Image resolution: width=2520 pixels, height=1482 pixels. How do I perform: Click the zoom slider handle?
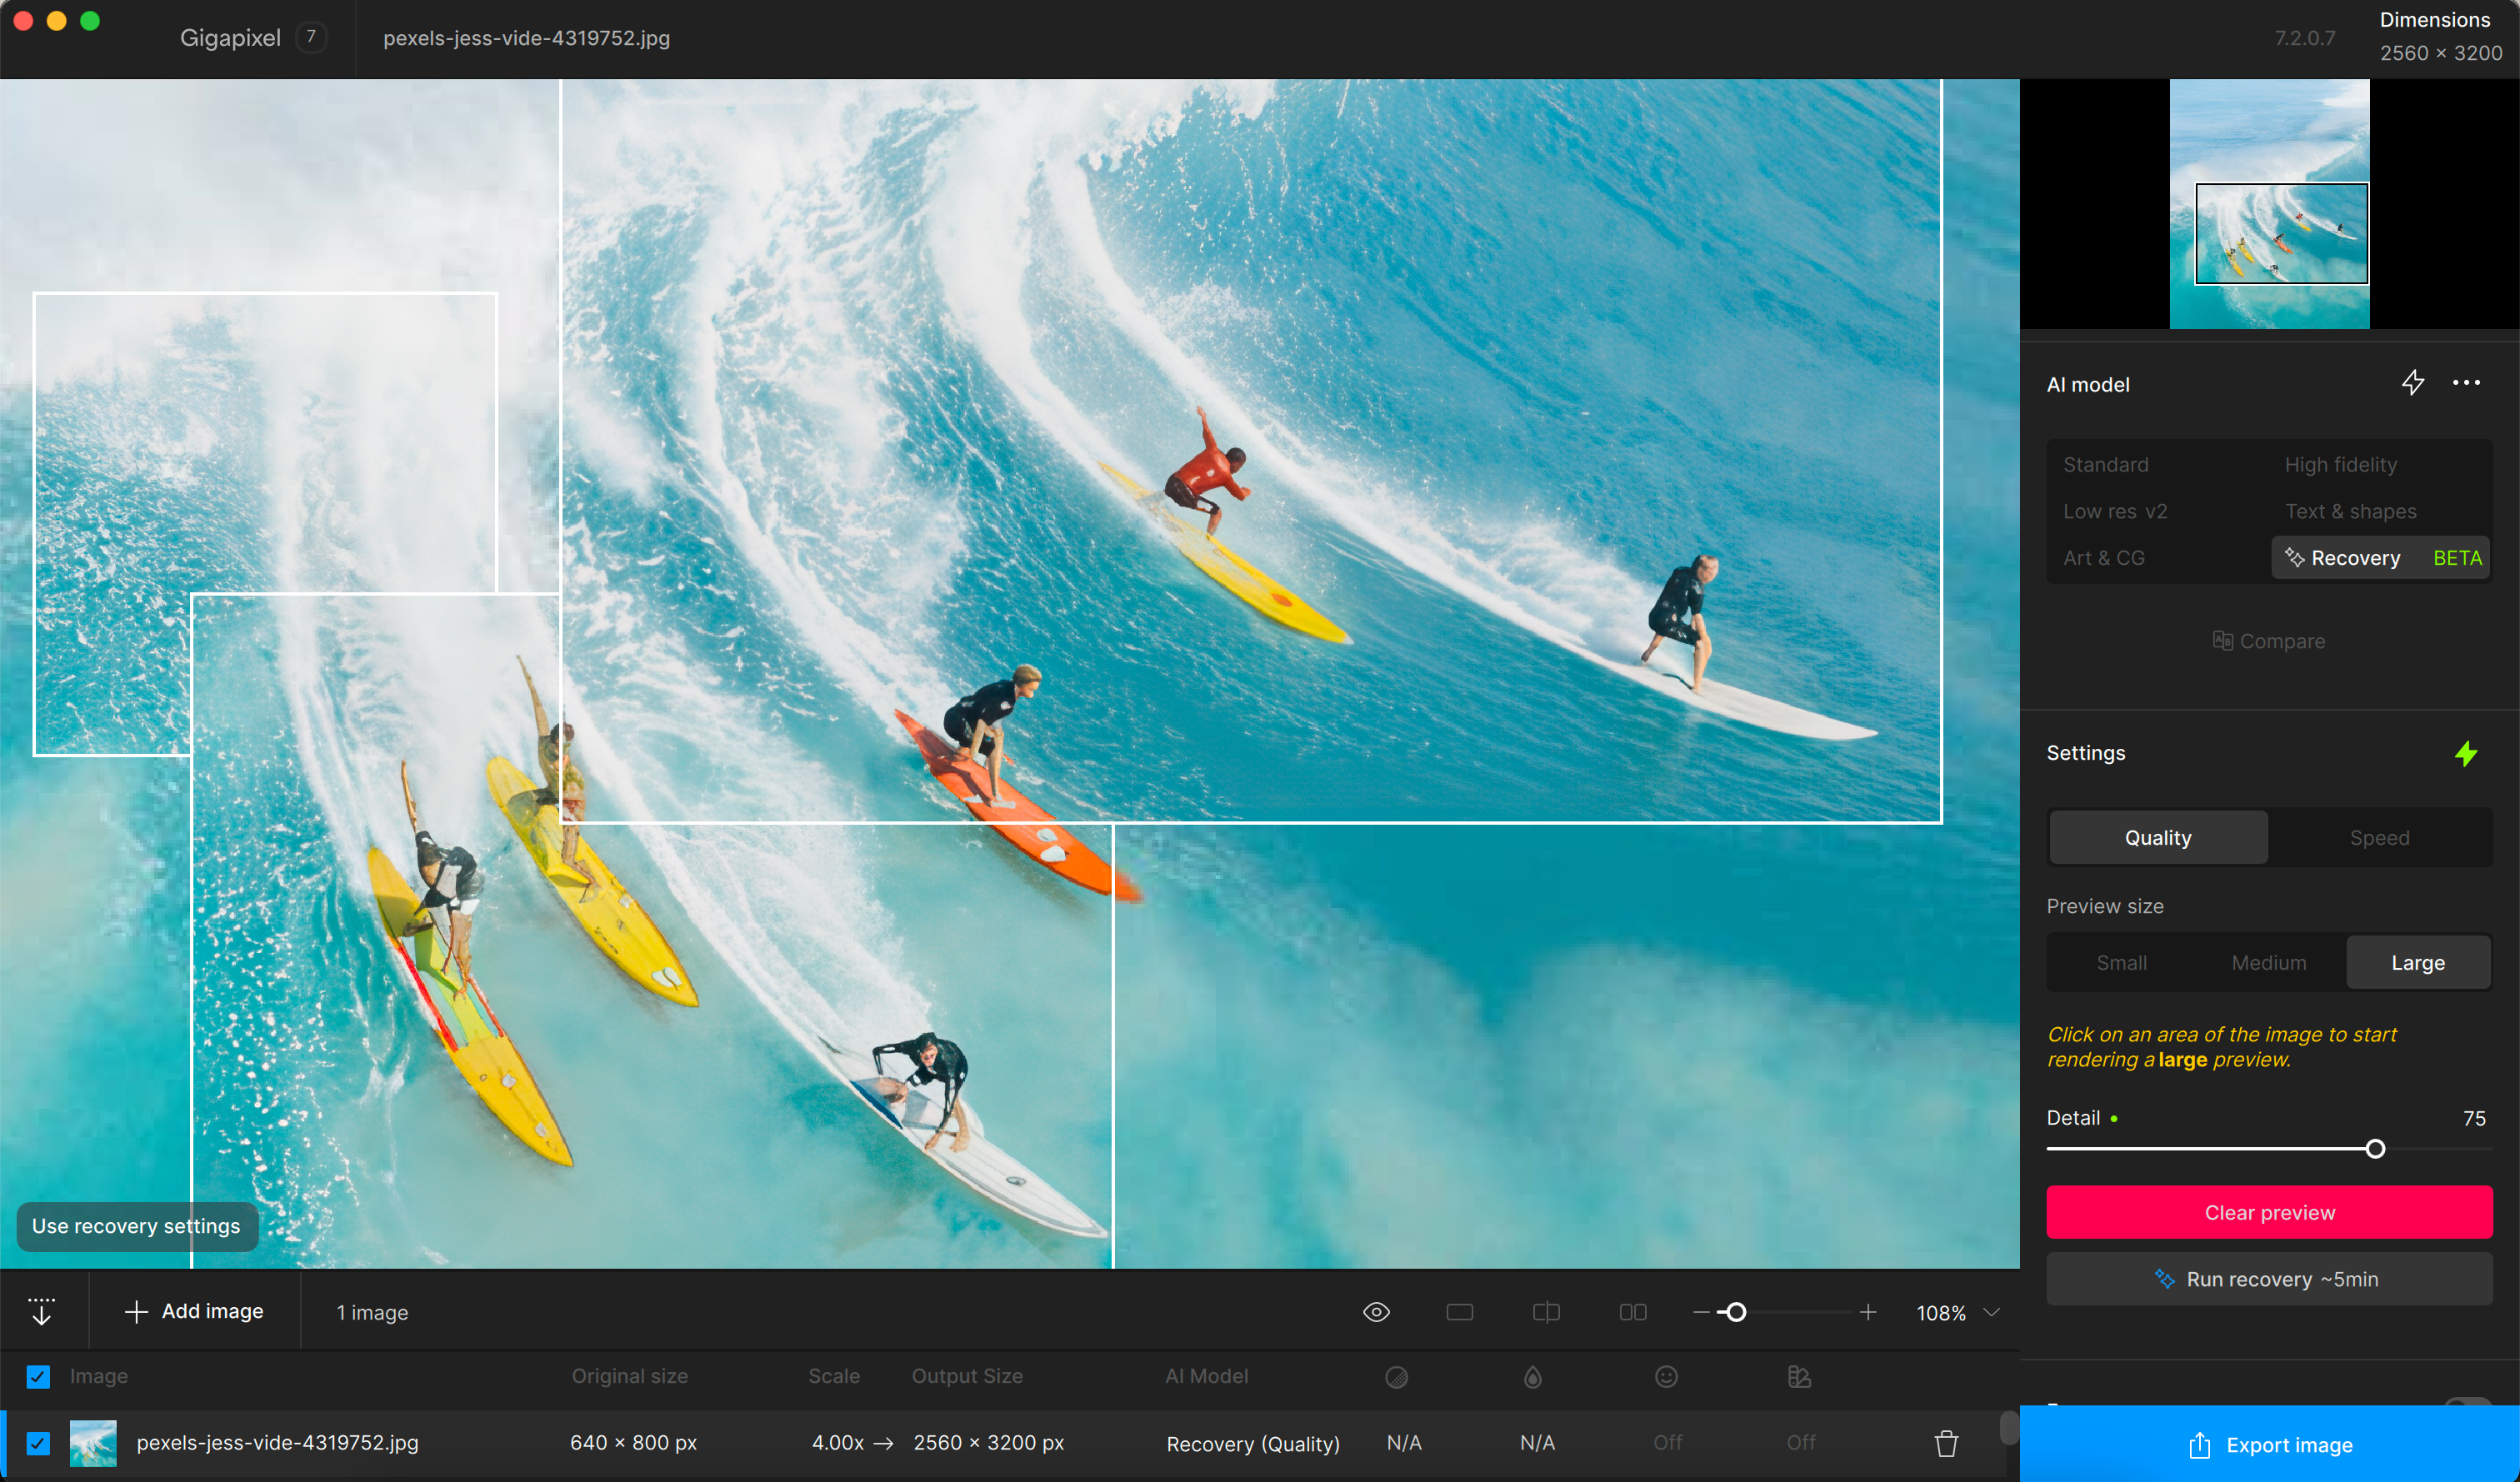pos(1736,1312)
